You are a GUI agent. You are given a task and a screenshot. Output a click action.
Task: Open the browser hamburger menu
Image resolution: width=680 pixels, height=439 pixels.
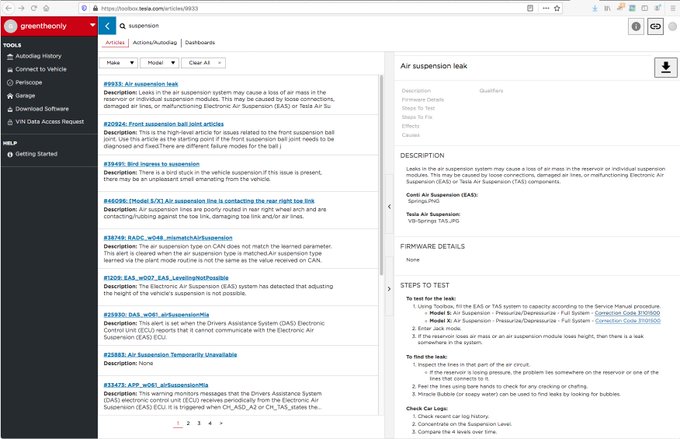pyautogui.click(x=673, y=8)
